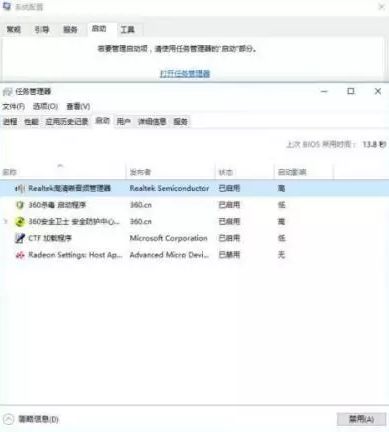Click the 禁用(A) button
389x432 pixels.
(361, 419)
